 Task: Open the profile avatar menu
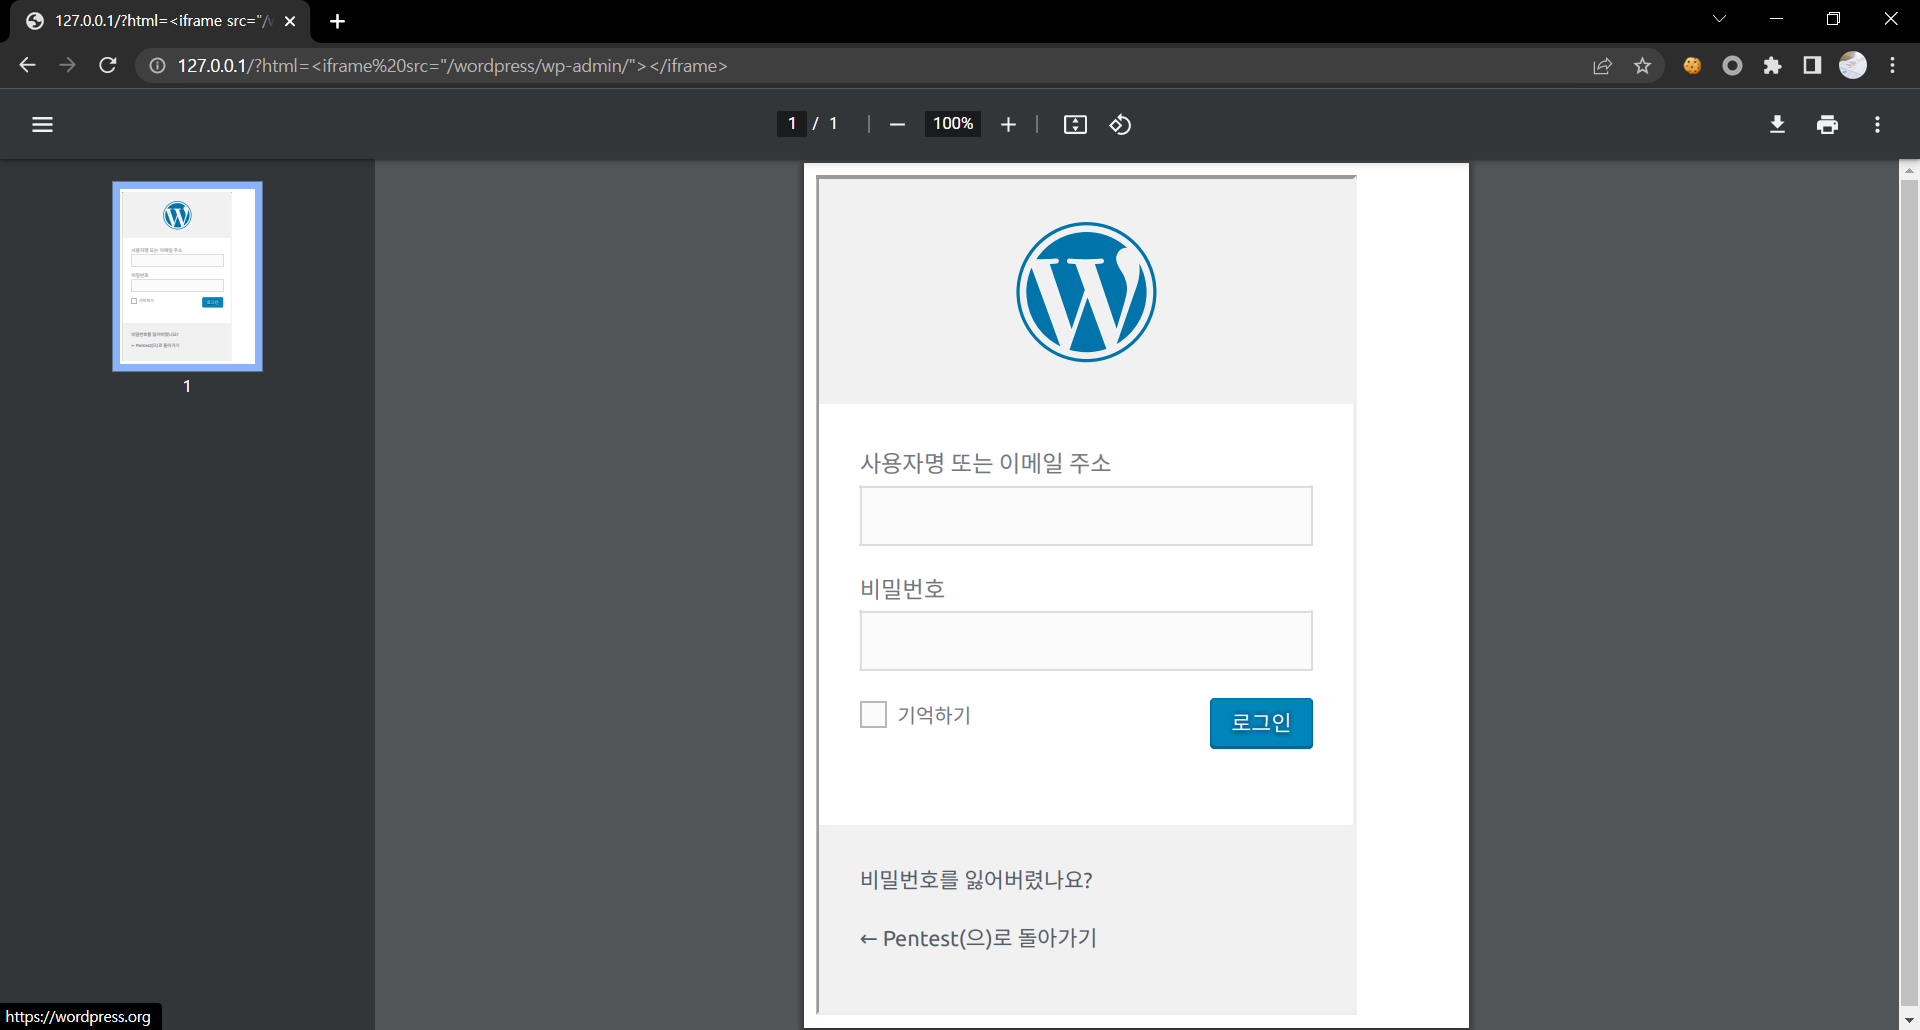1853,65
